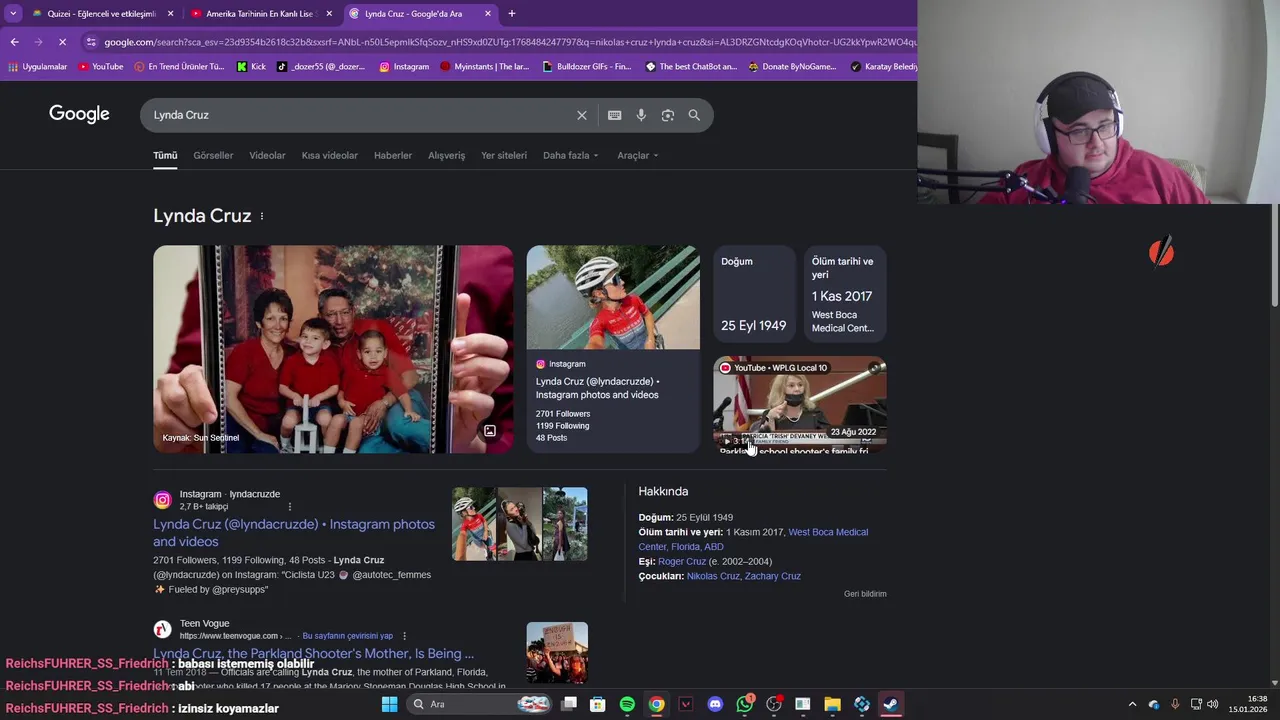Open the Donate ByNoGame bookmark
Viewport: 1280px width, 720px height.
[x=792, y=67]
